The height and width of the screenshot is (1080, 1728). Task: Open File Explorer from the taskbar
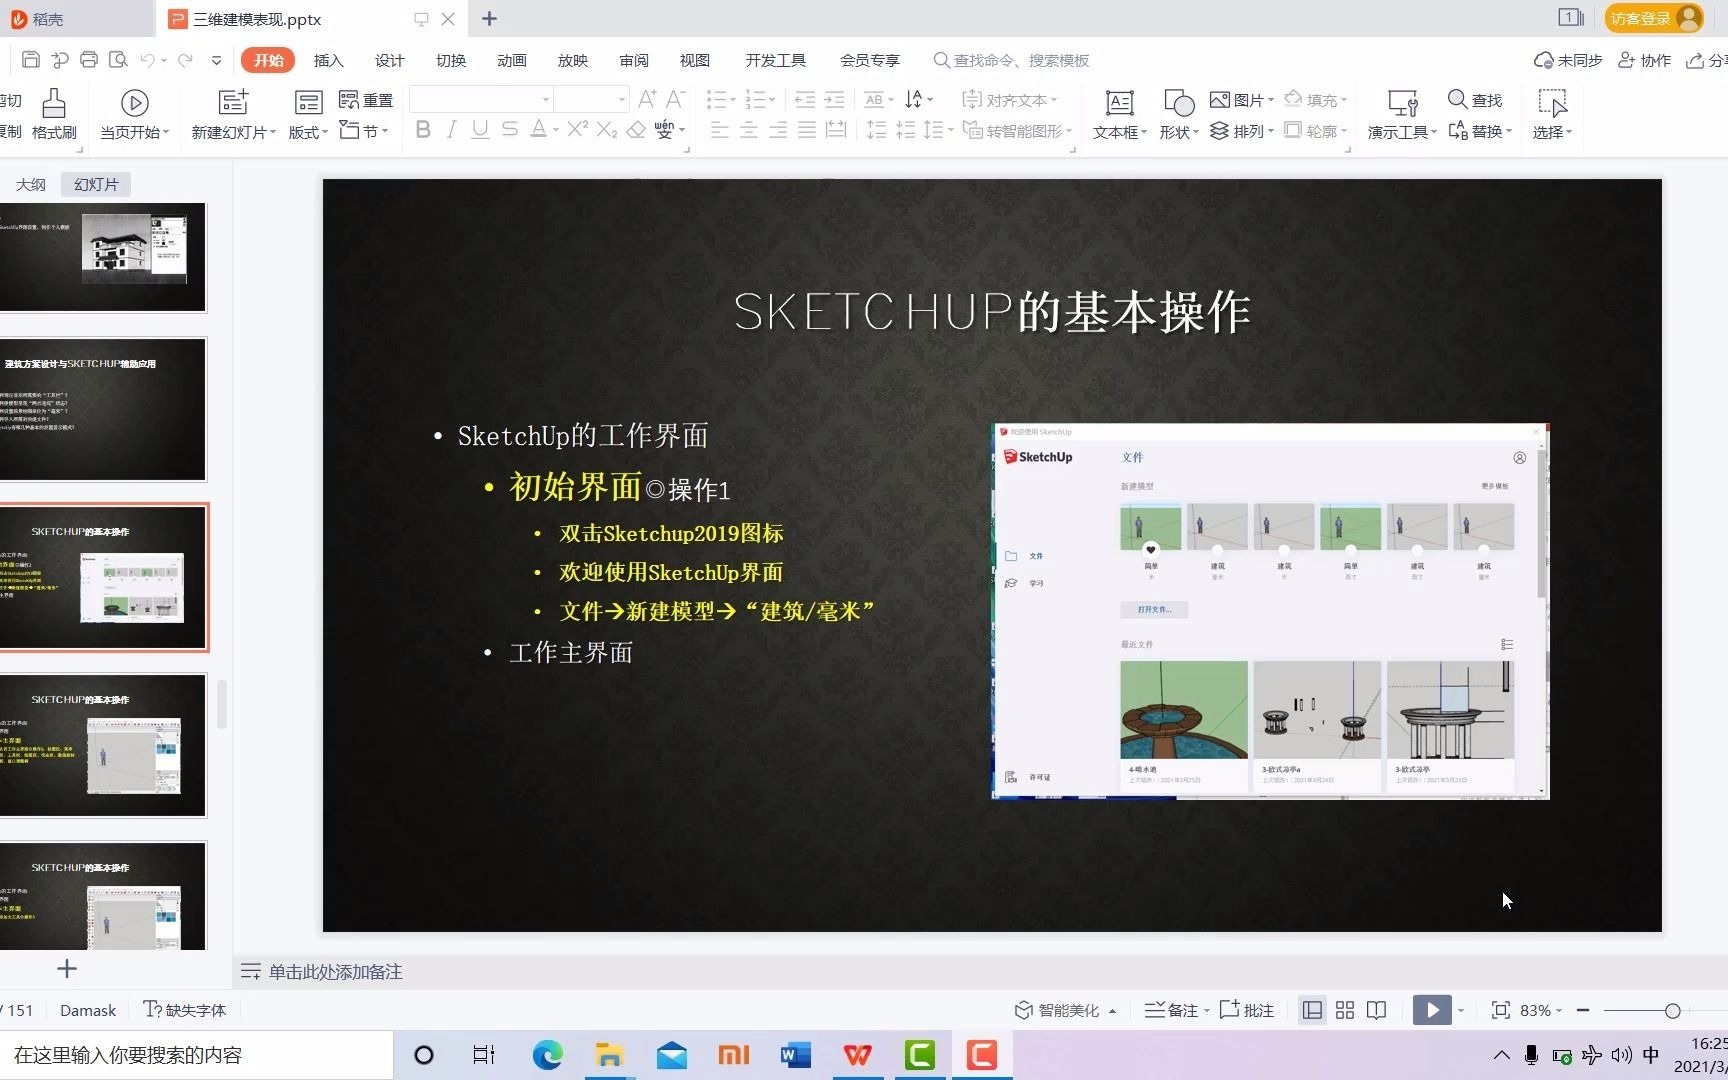pos(609,1055)
